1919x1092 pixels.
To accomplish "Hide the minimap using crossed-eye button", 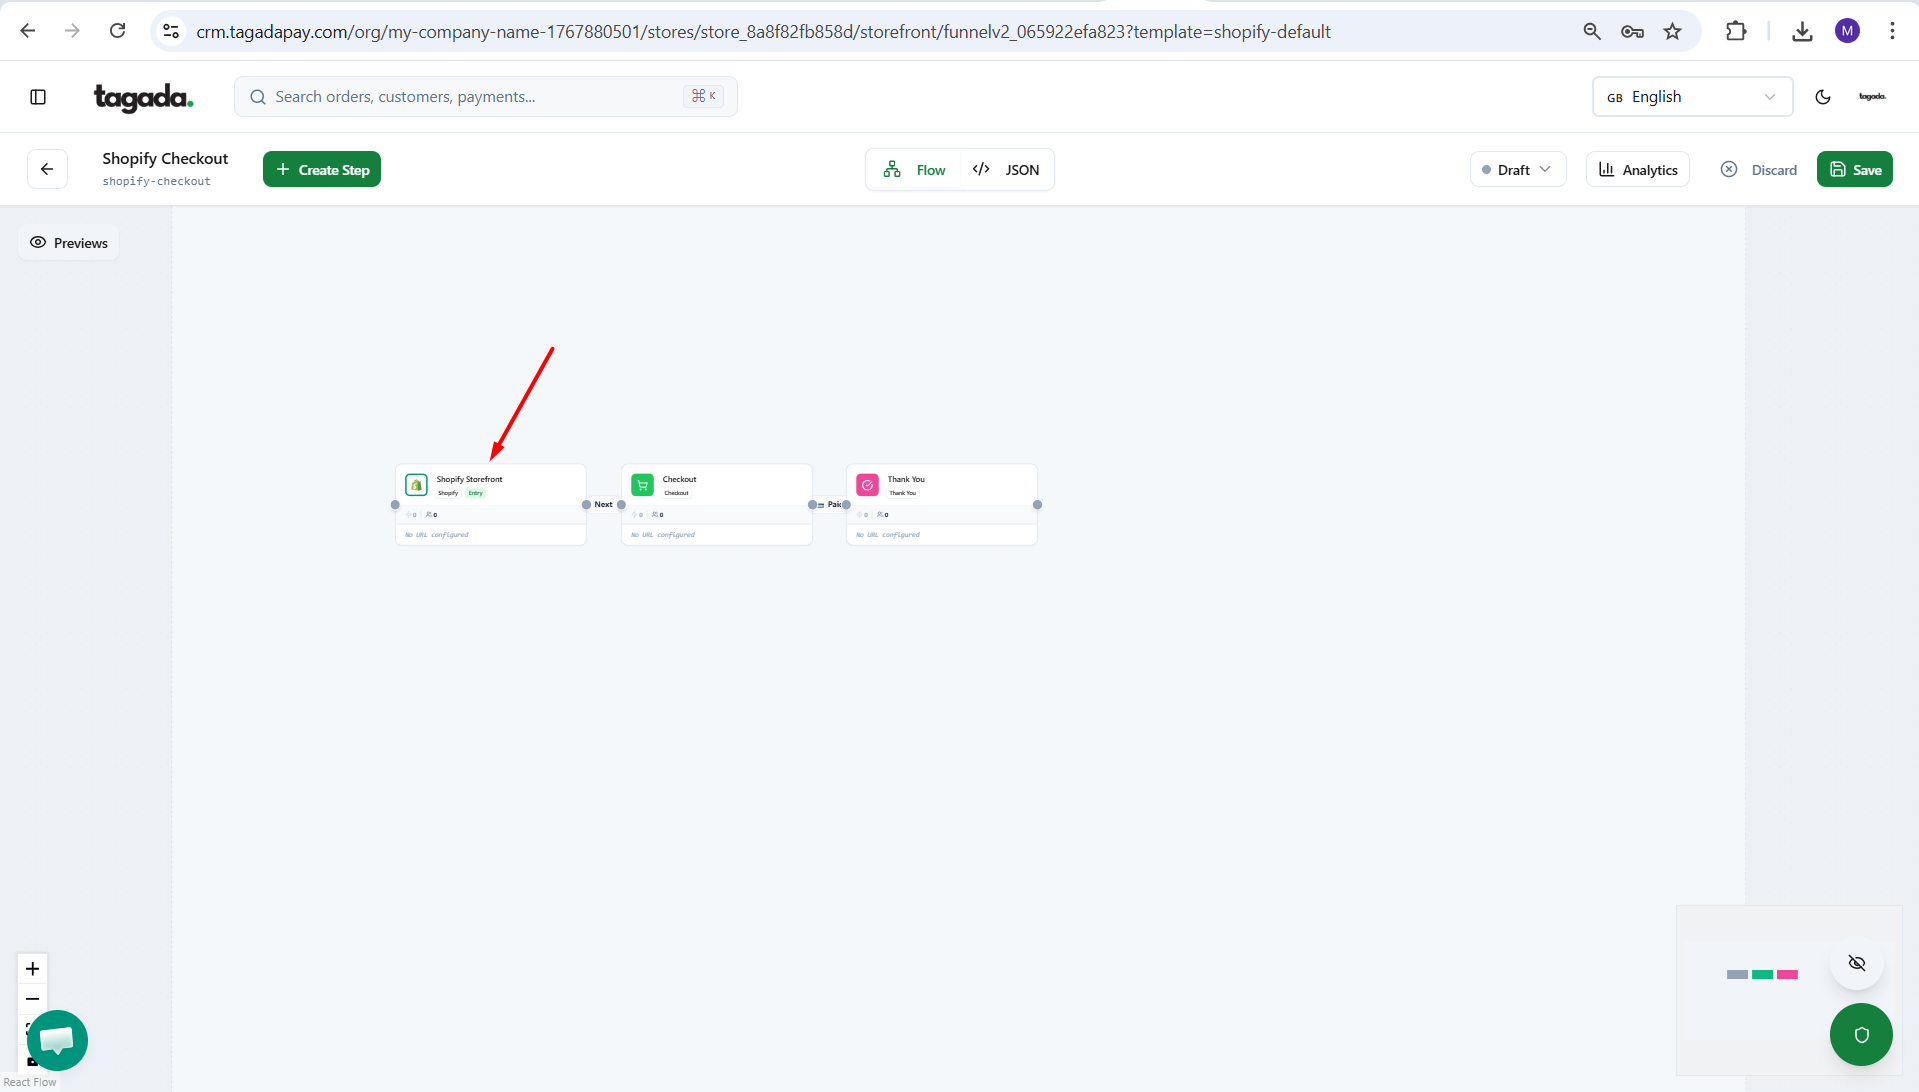I will (x=1856, y=963).
